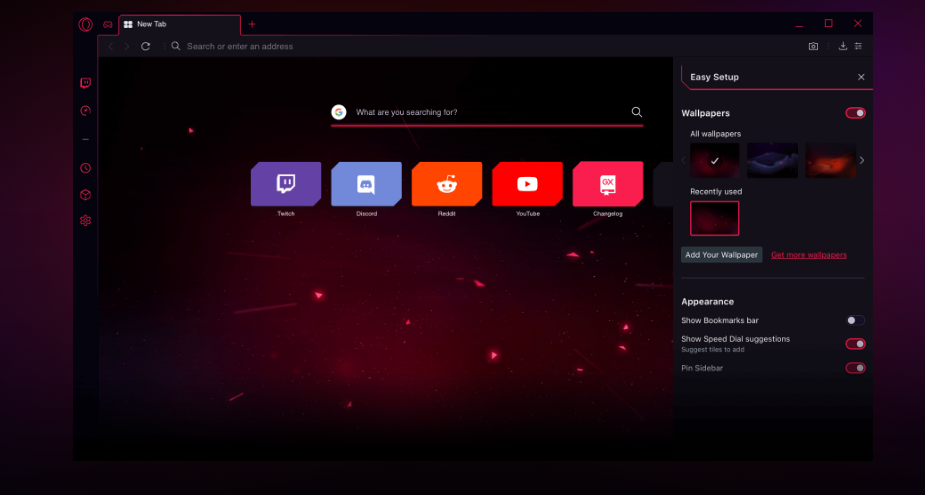Image resolution: width=925 pixels, height=495 pixels.
Task: Open GX Control speedometer in sidebar
Action: [86, 111]
